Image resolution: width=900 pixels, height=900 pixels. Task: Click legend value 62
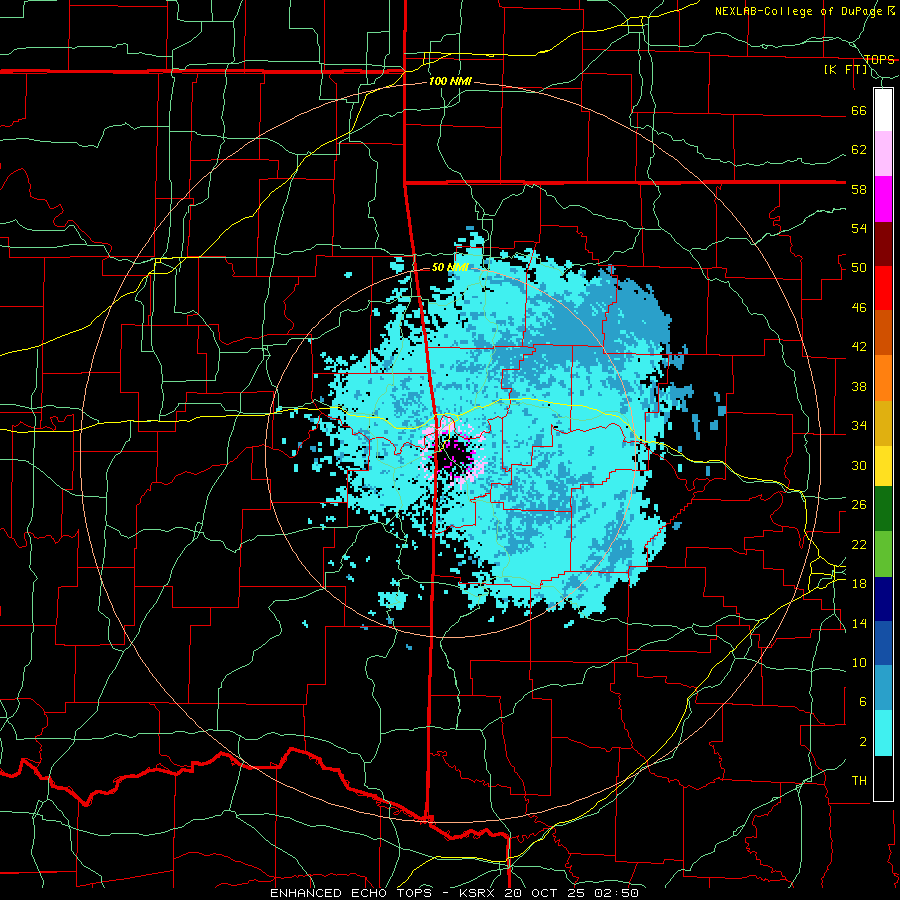[x=859, y=149]
